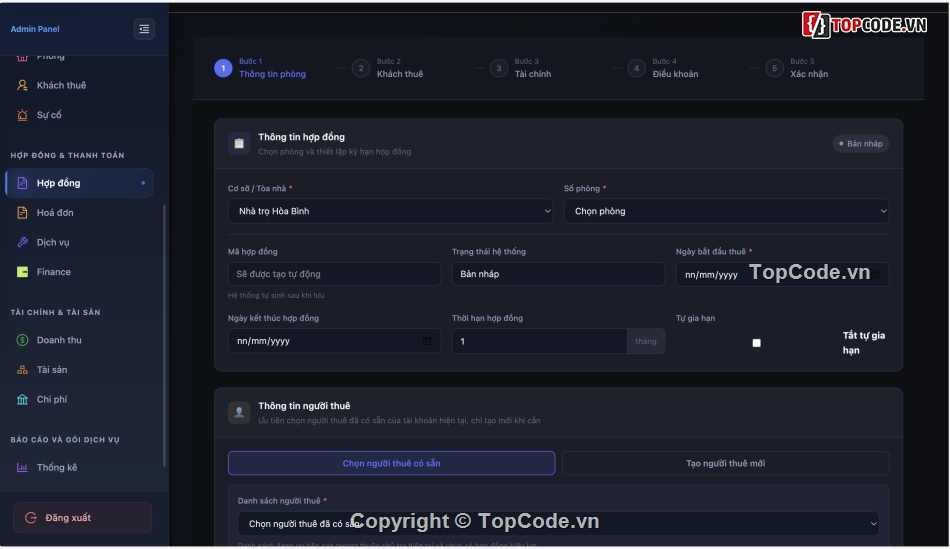Click the sidebar vertical scrollbar
The height and width of the screenshot is (549, 950).
pyautogui.click(x=164, y=336)
